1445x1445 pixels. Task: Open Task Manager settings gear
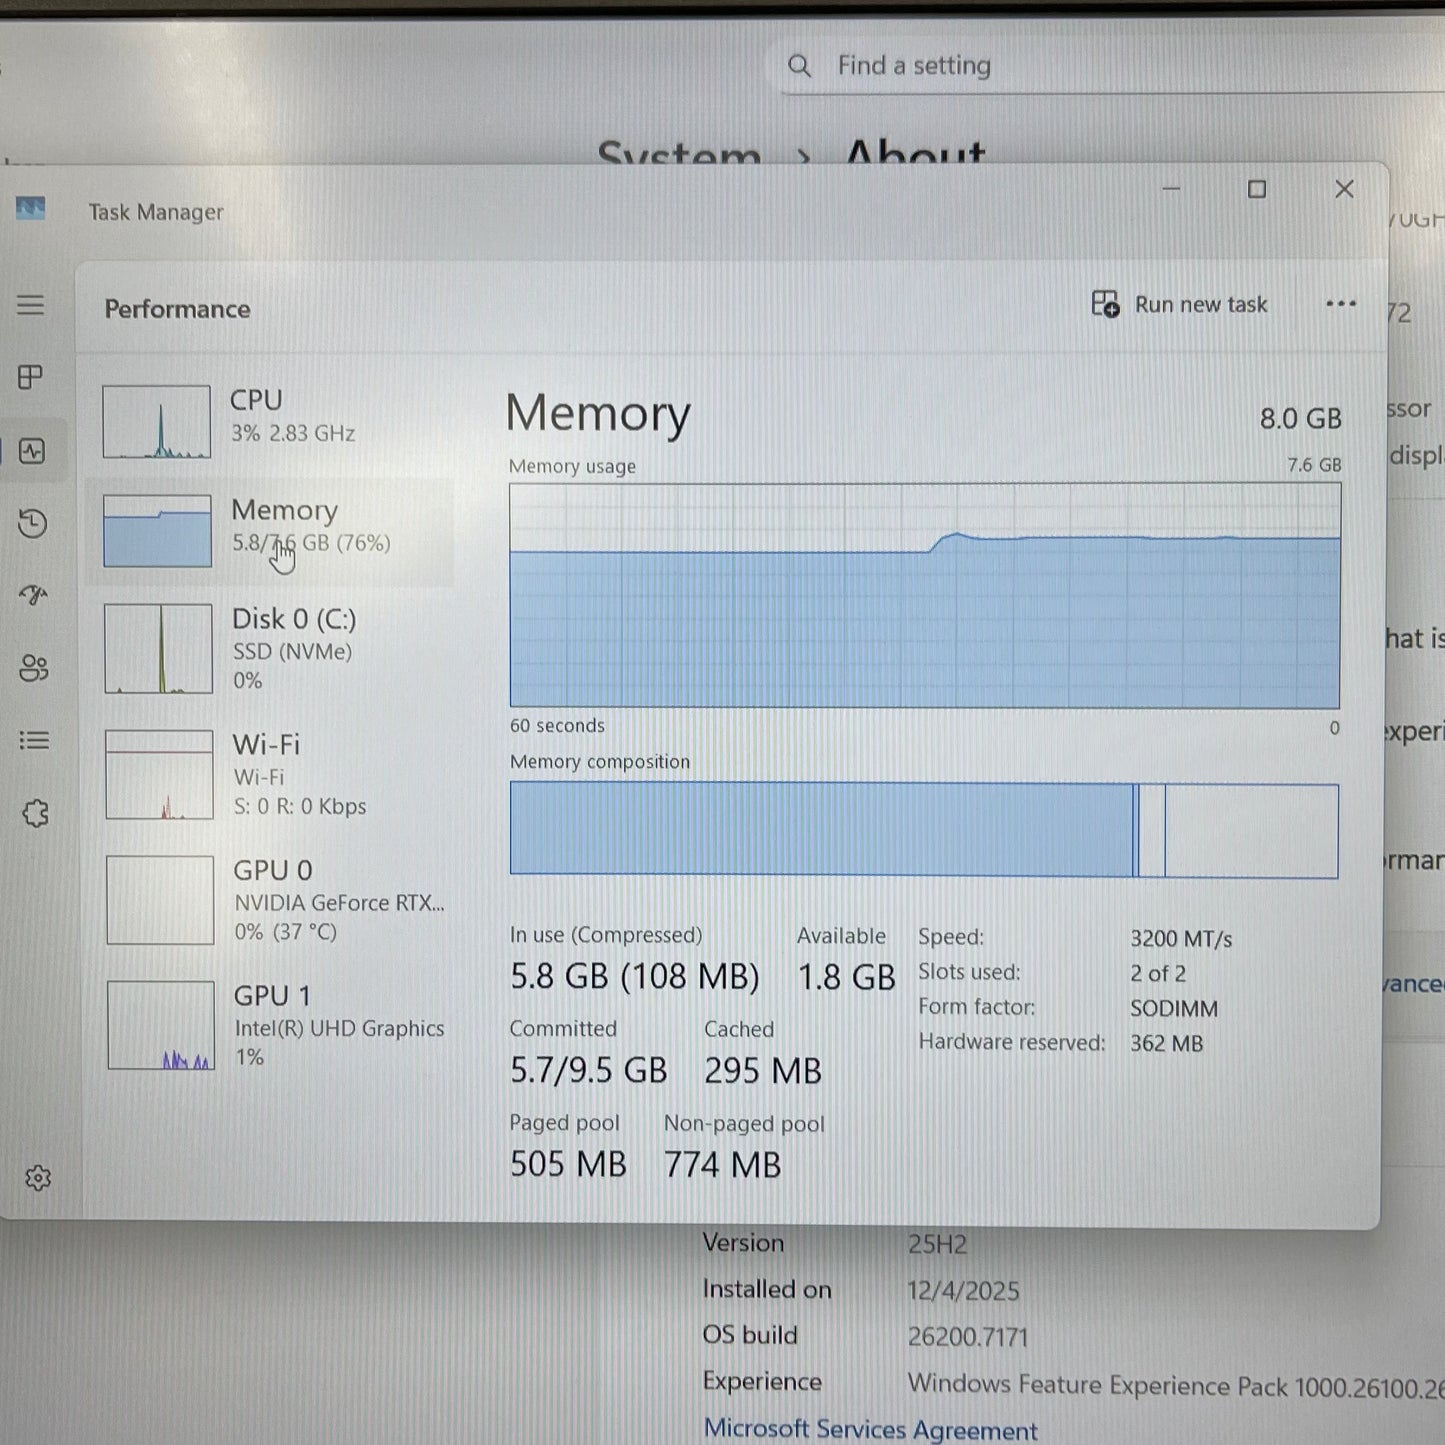pos(38,1177)
